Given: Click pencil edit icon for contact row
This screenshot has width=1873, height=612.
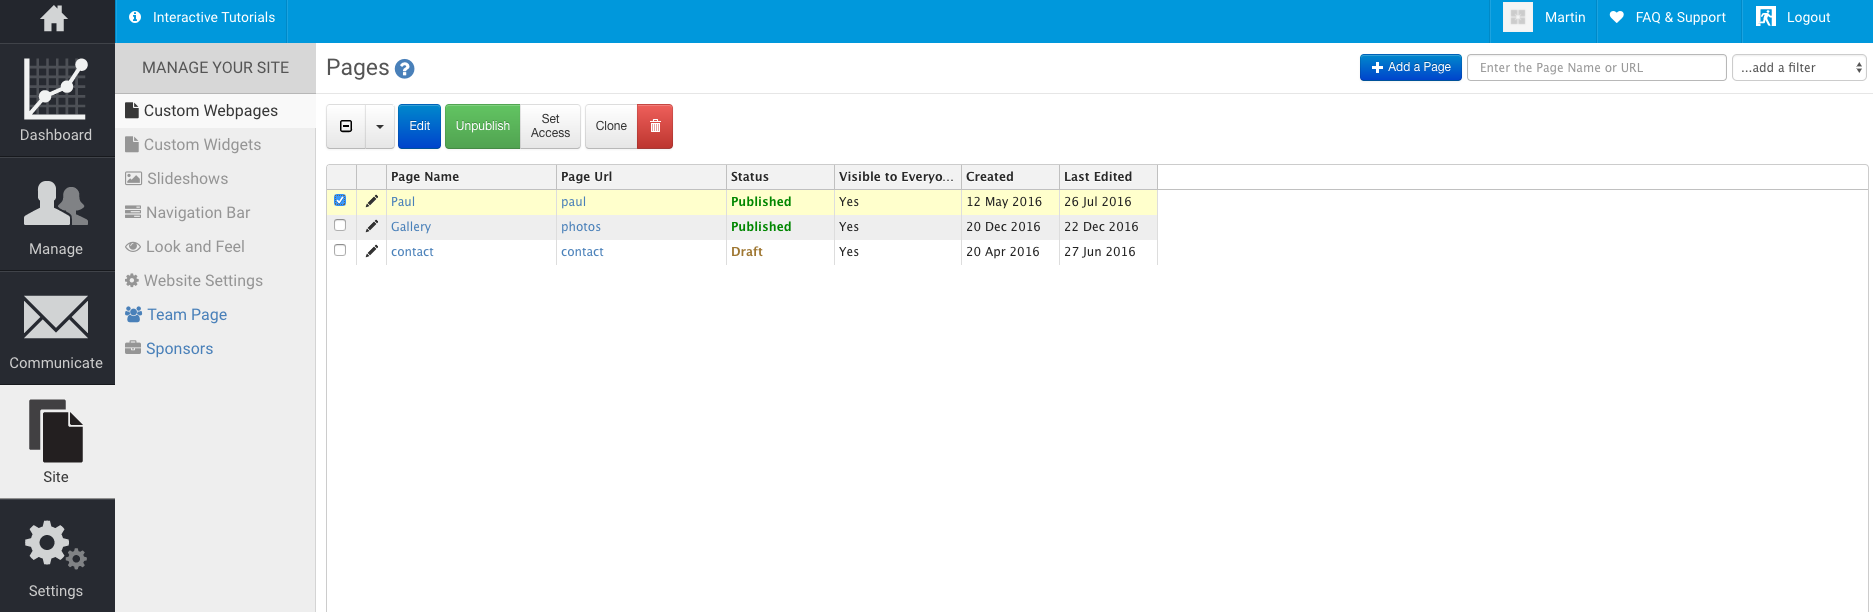Looking at the screenshot, I should tap(372, 251).
